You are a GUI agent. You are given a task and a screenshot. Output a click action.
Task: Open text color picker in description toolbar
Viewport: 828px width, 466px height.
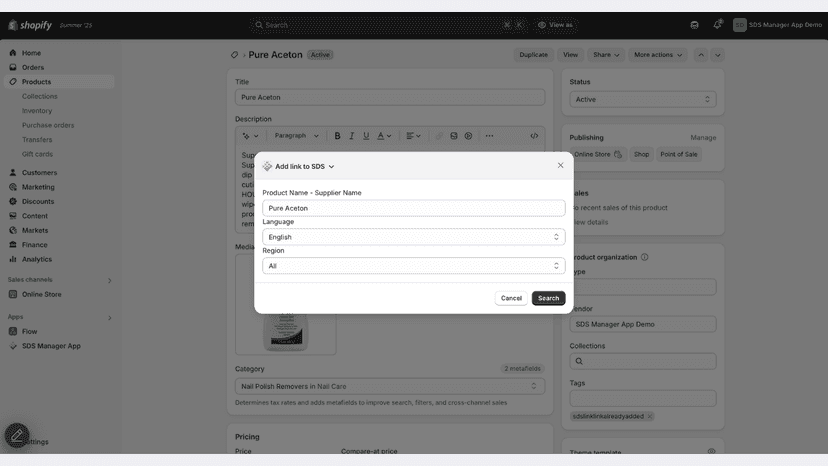(x=384, y=136)
